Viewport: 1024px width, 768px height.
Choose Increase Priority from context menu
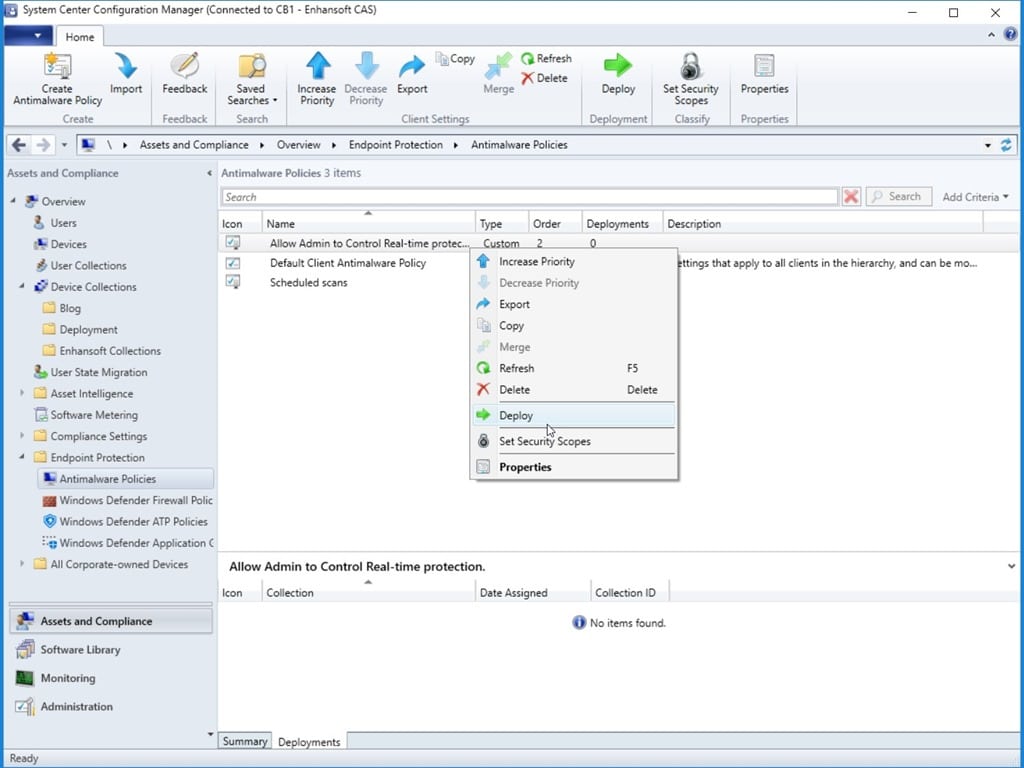click(x=574, y=261)
